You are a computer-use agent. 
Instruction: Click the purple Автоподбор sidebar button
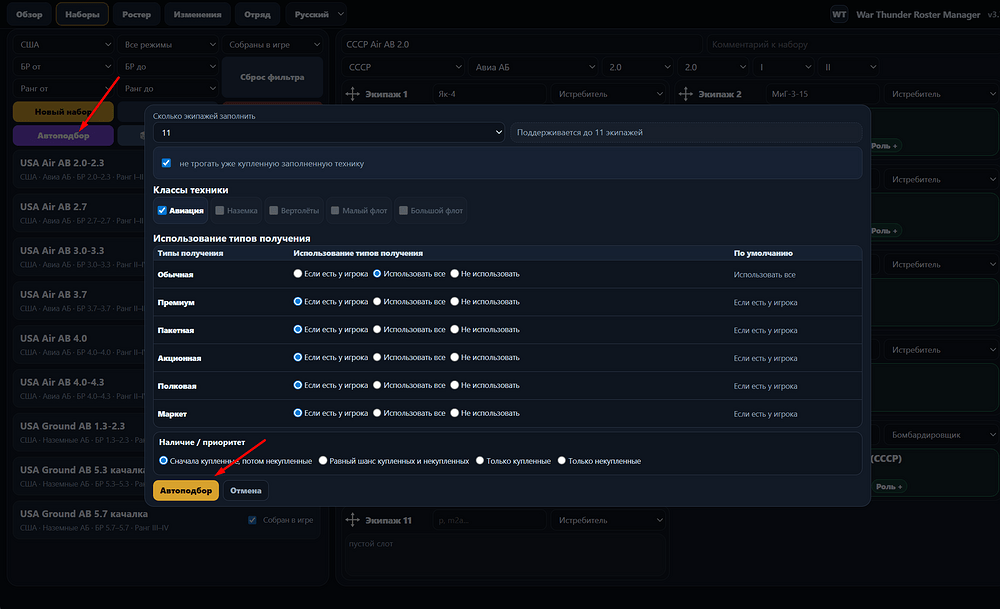pyautogui.click(x=63, y=135)
